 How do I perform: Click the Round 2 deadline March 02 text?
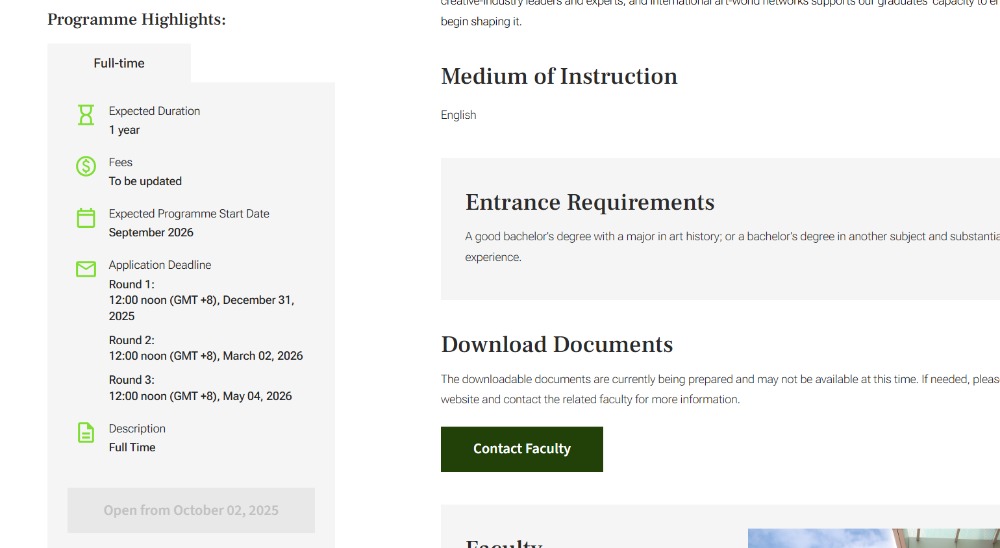(x=206, y=356)
